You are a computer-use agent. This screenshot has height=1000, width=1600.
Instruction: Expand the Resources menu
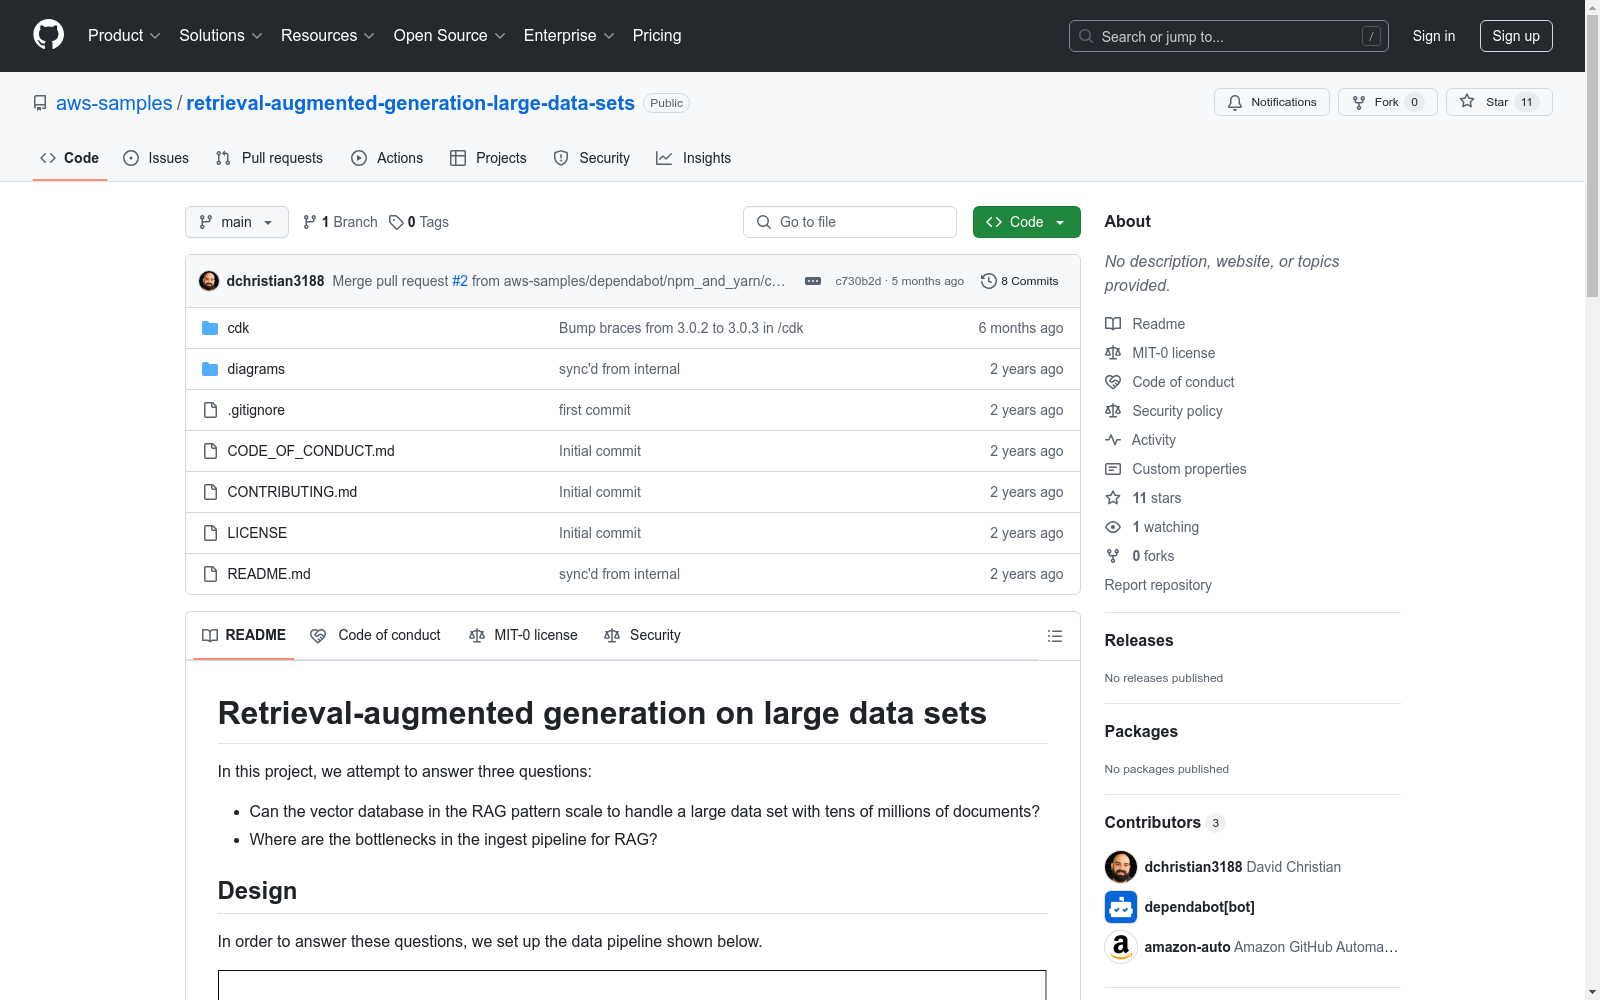pos(328,36)
